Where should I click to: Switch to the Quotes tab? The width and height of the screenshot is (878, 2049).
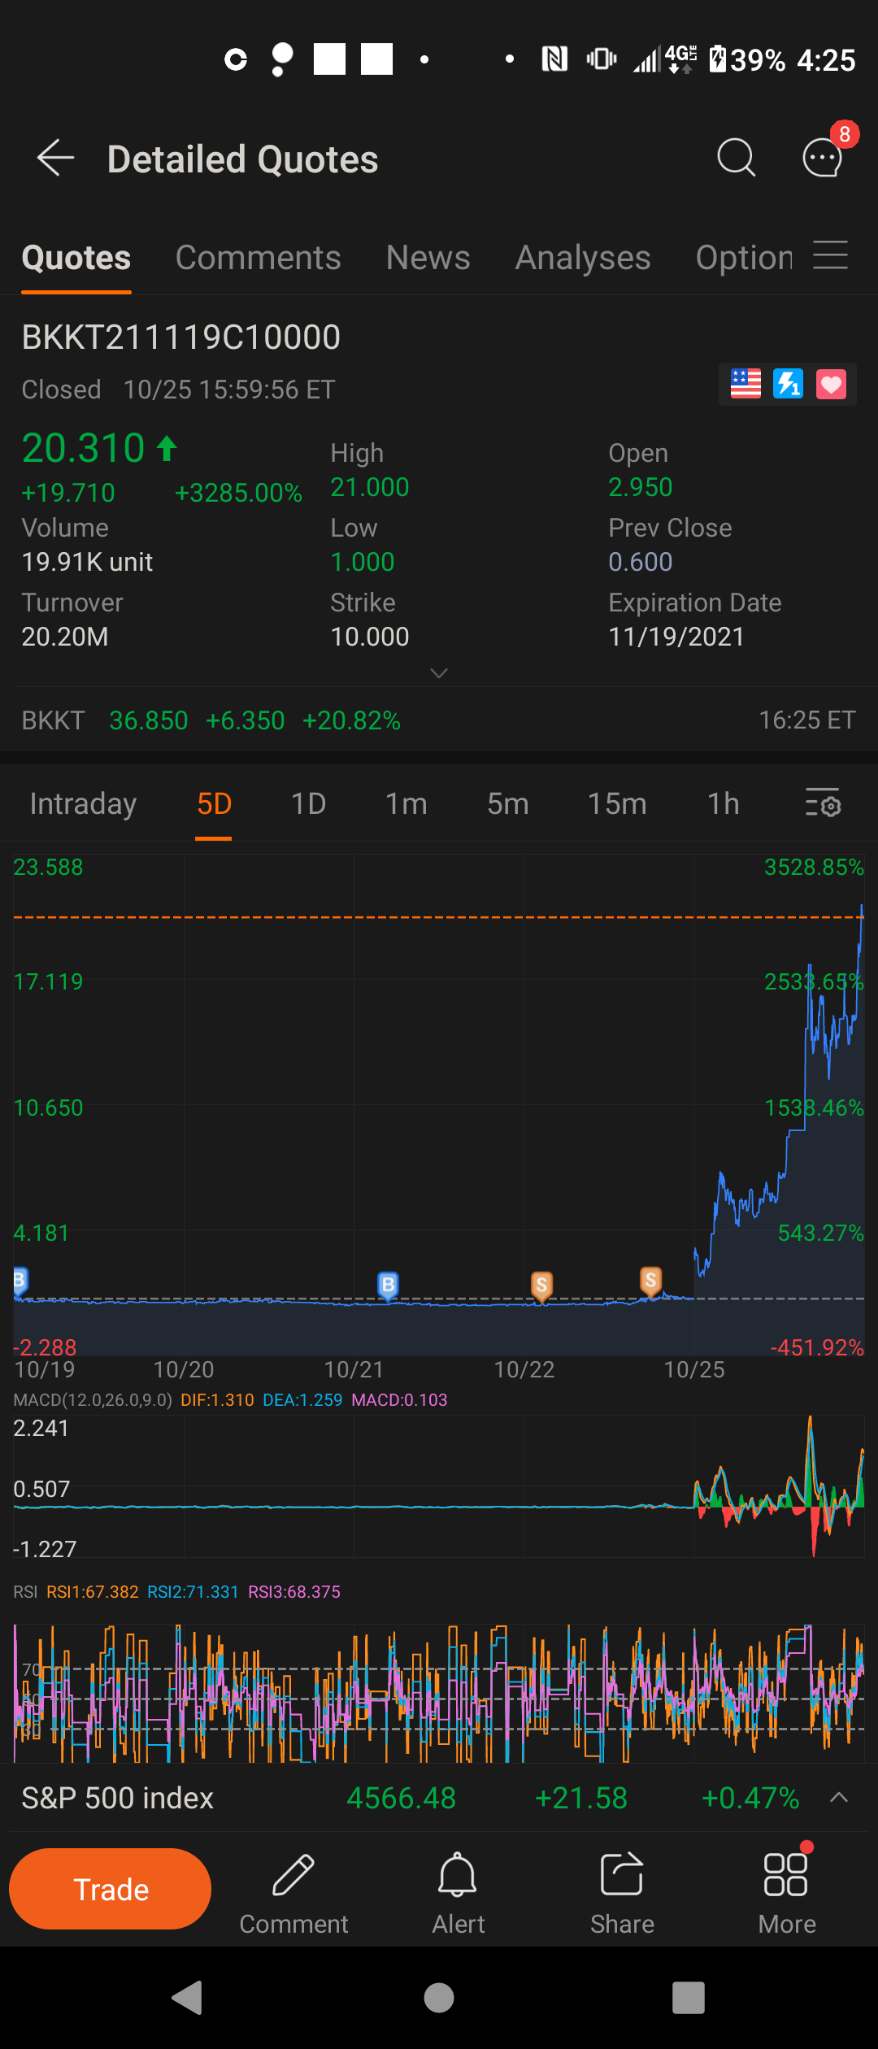pos(76,258)
